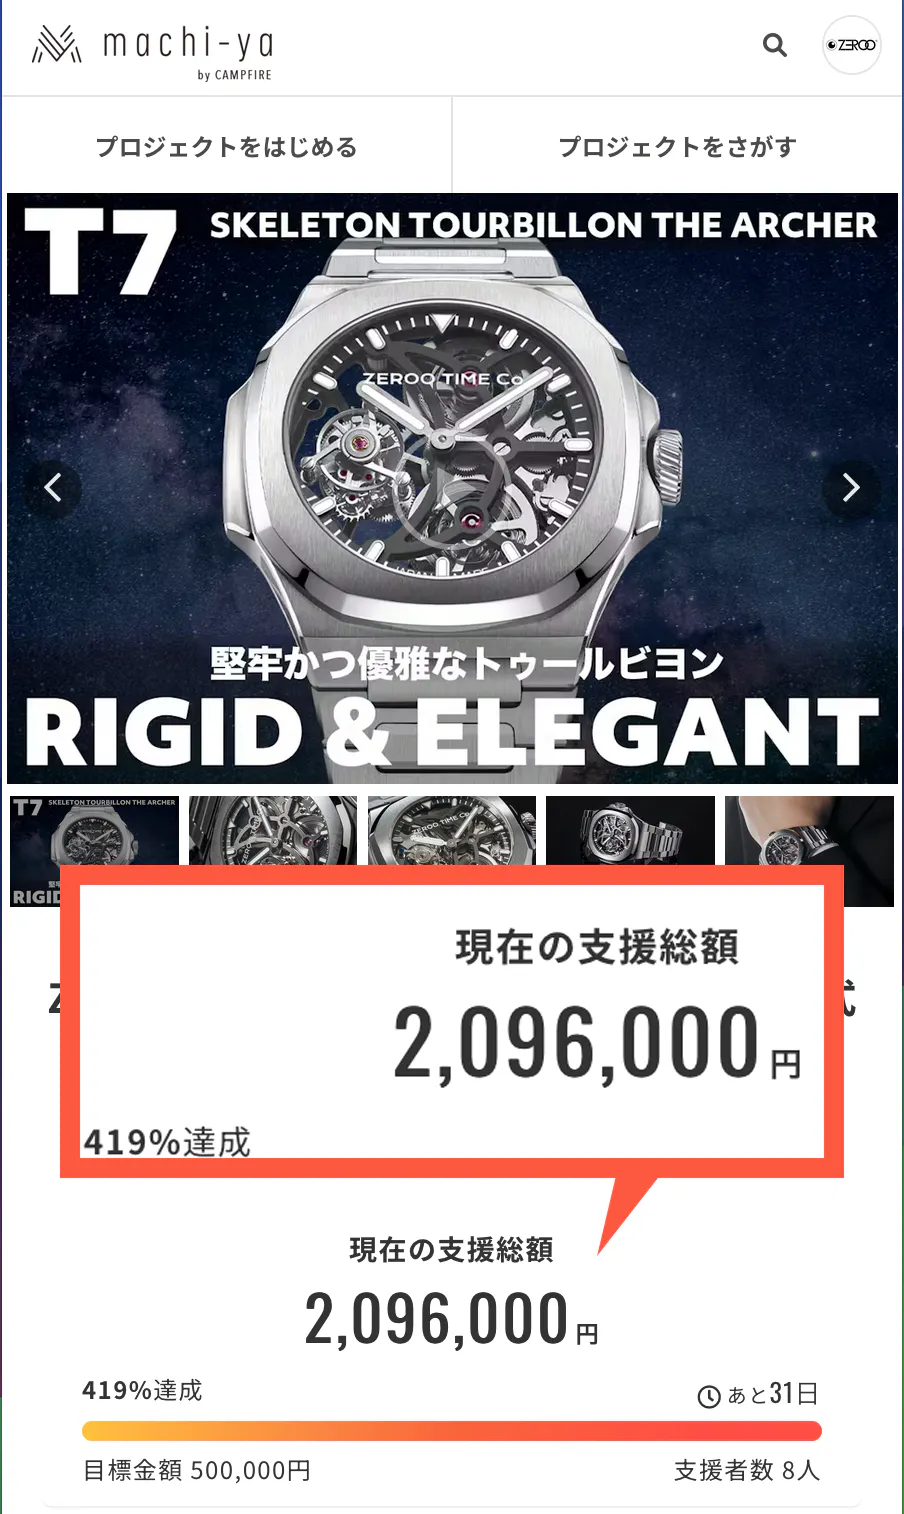Click the orange funding progress bar
The image size is (904, 1514).
click(452, 1431)
